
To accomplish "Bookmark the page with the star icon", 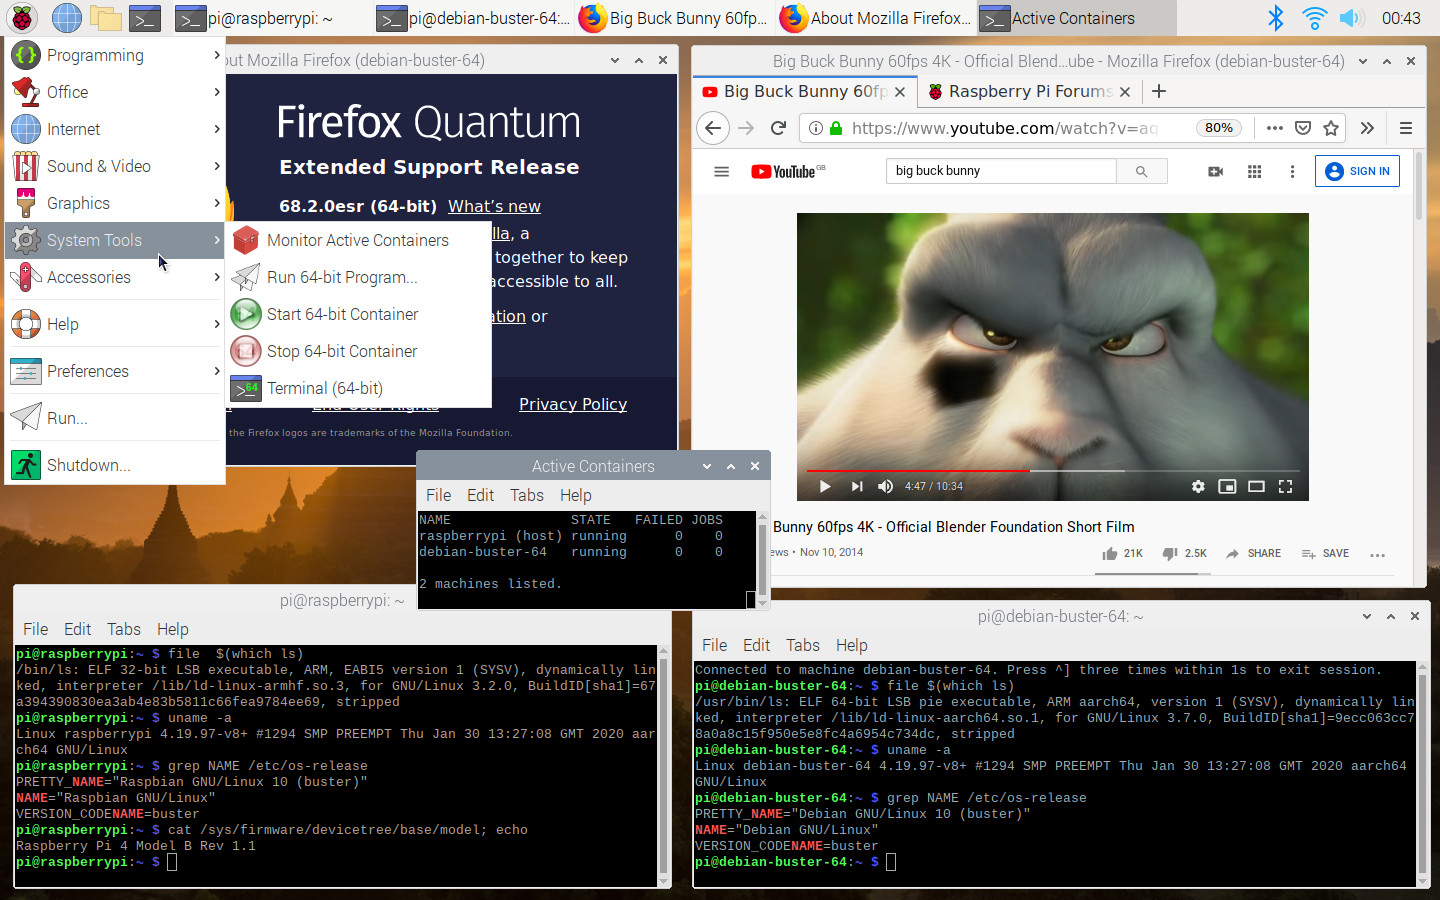I will coord(1331,128).
